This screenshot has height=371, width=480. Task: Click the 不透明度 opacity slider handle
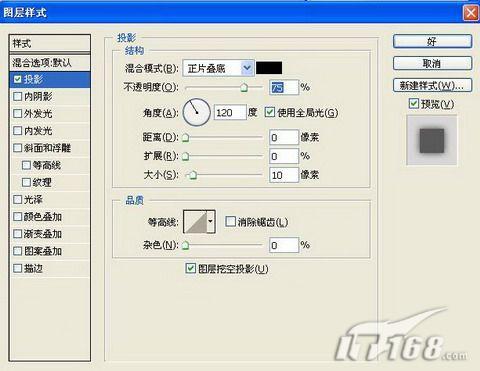[x=244, y=88]
